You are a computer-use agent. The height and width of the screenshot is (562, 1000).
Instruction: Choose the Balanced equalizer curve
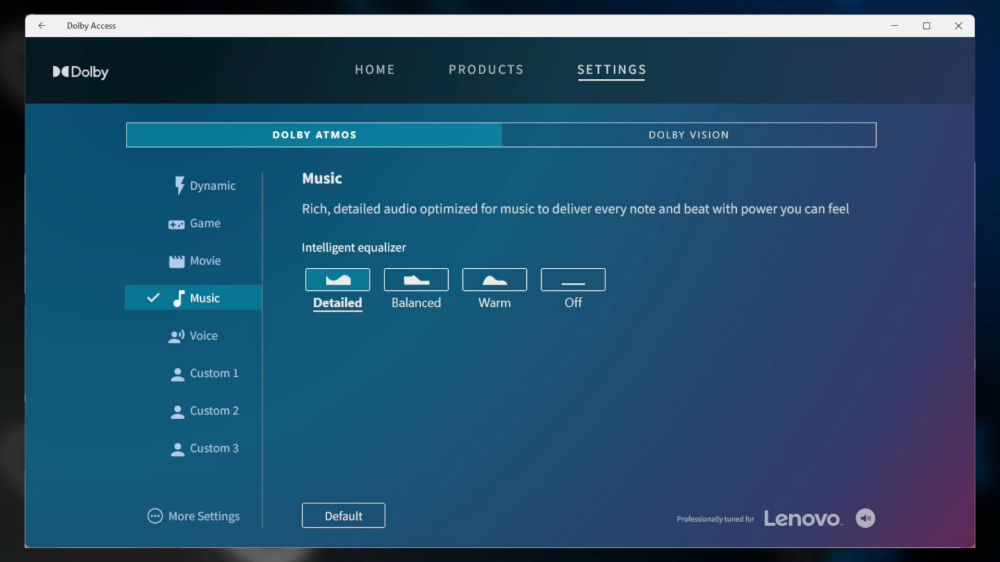(416, 279)
